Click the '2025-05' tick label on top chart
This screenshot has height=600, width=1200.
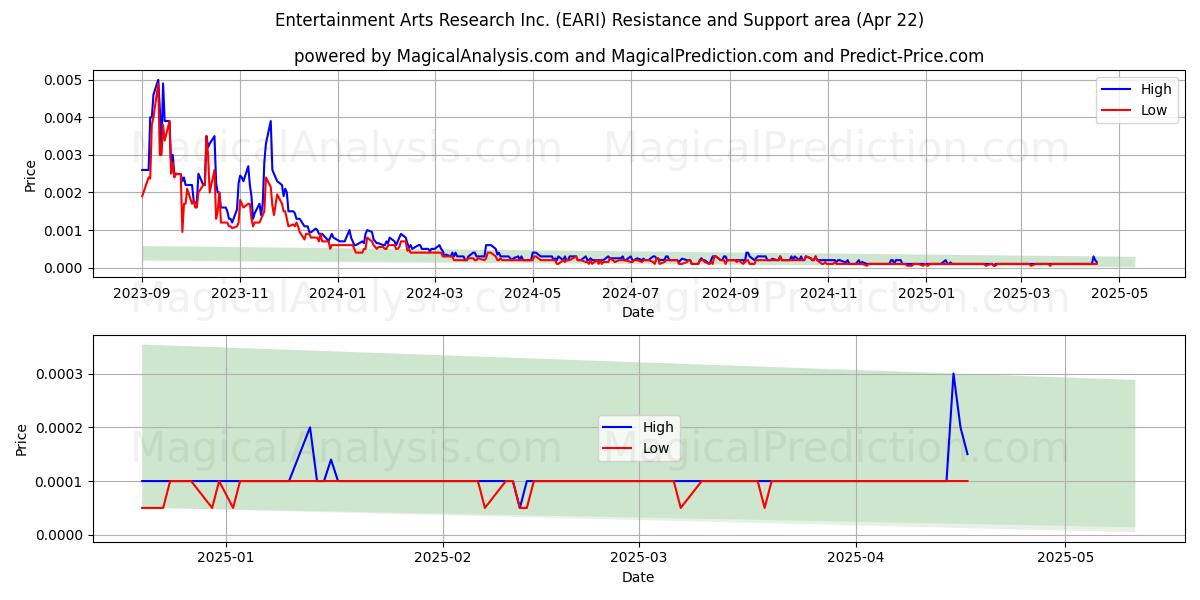pyautogui.click(x=1119, y=293)
